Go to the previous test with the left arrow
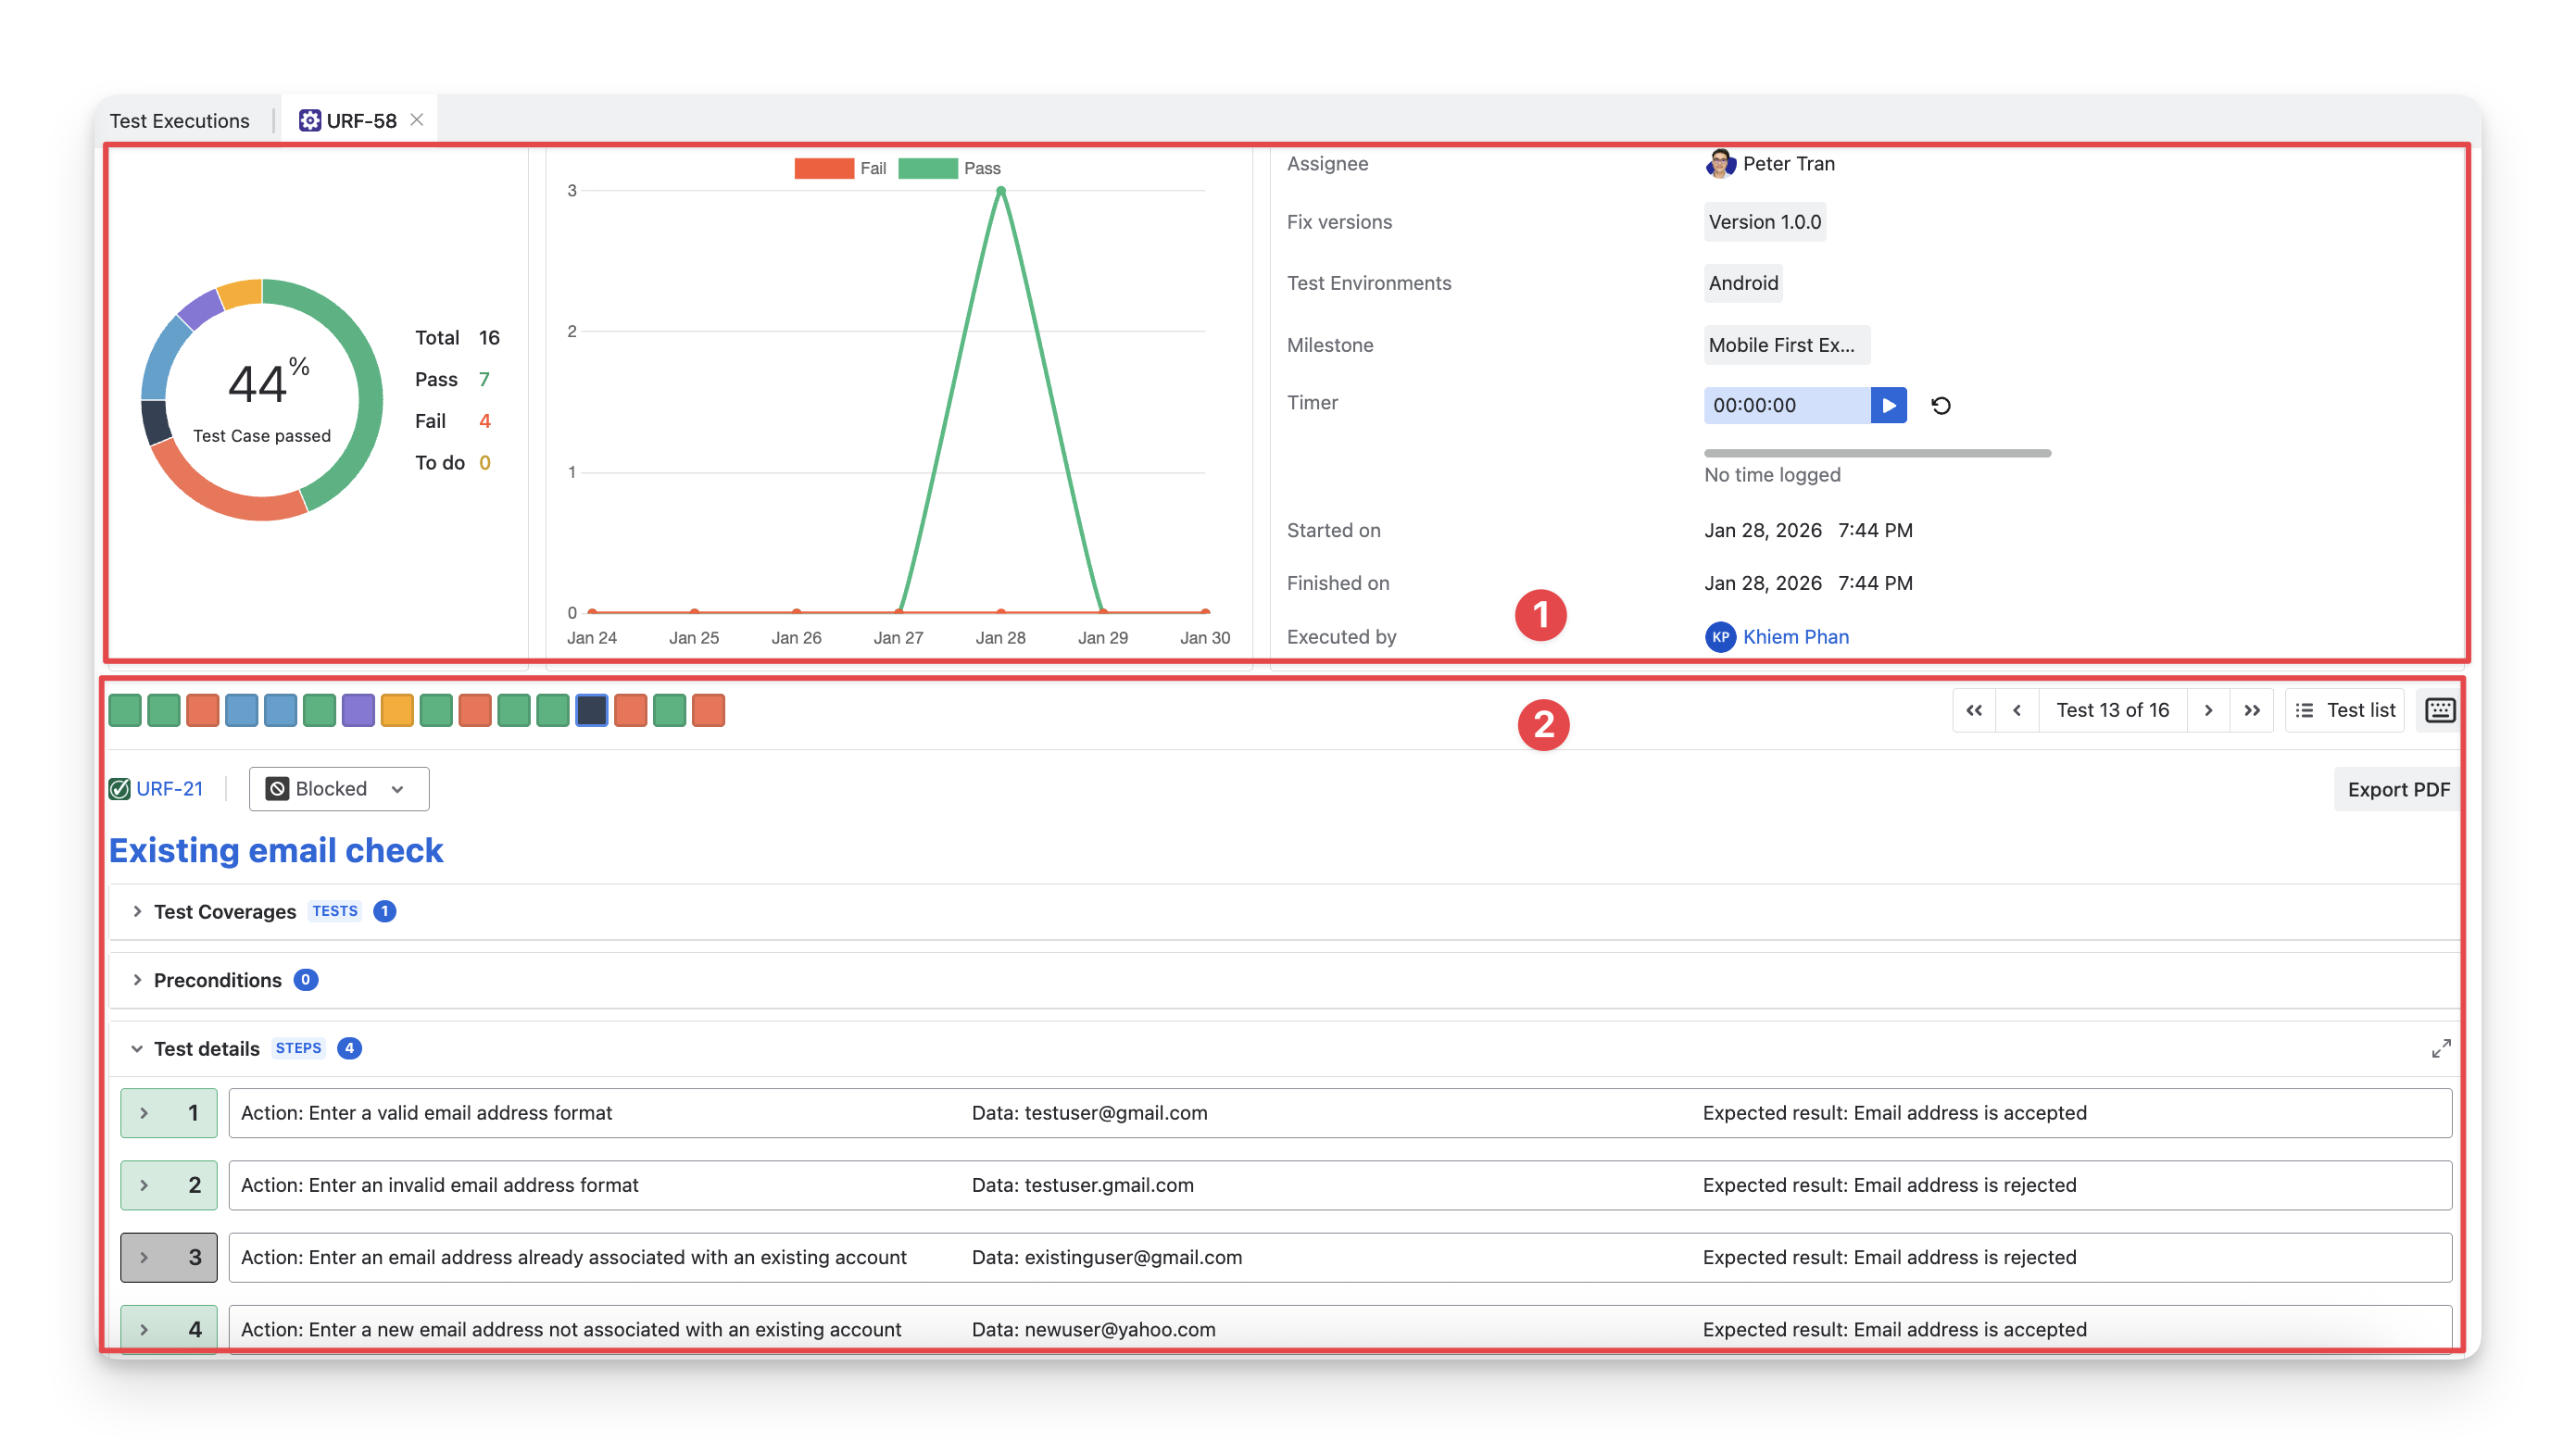 pos(2016,710)
